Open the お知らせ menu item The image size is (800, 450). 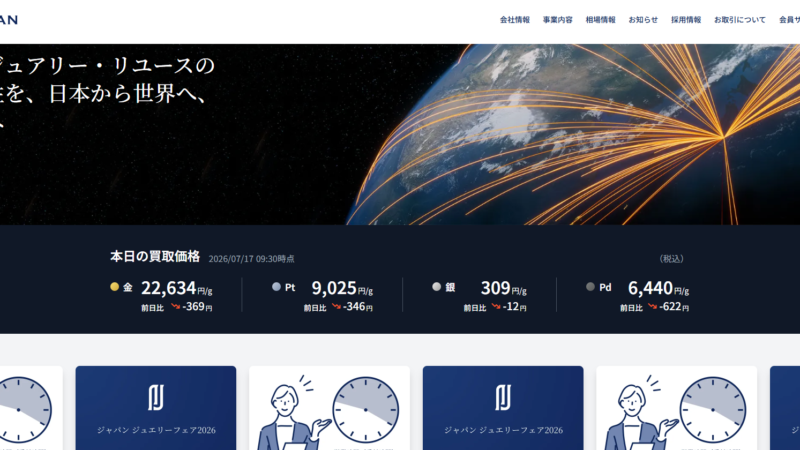click(x=643, y=20)
